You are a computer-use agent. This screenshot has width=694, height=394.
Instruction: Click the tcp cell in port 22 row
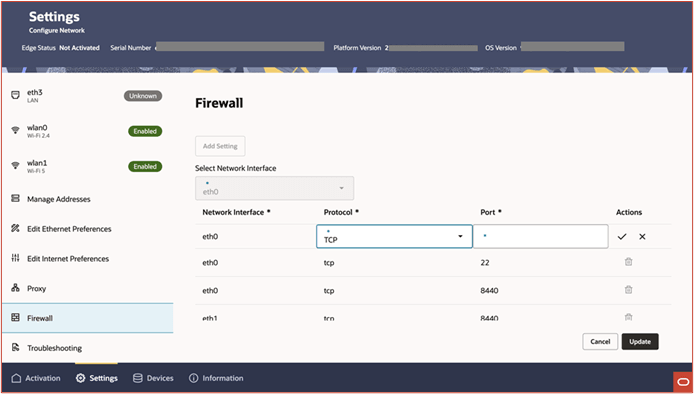(329, 263)
